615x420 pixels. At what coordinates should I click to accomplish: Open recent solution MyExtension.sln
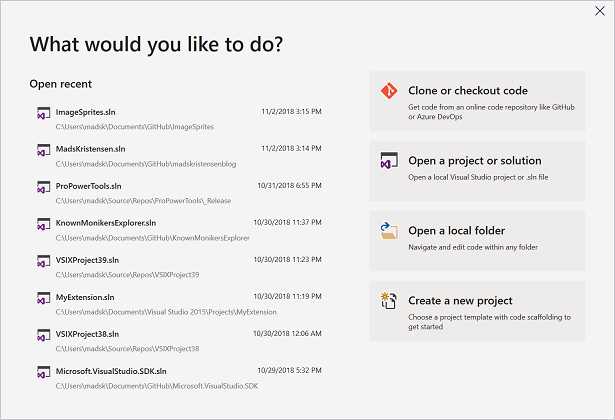(179, 304)
